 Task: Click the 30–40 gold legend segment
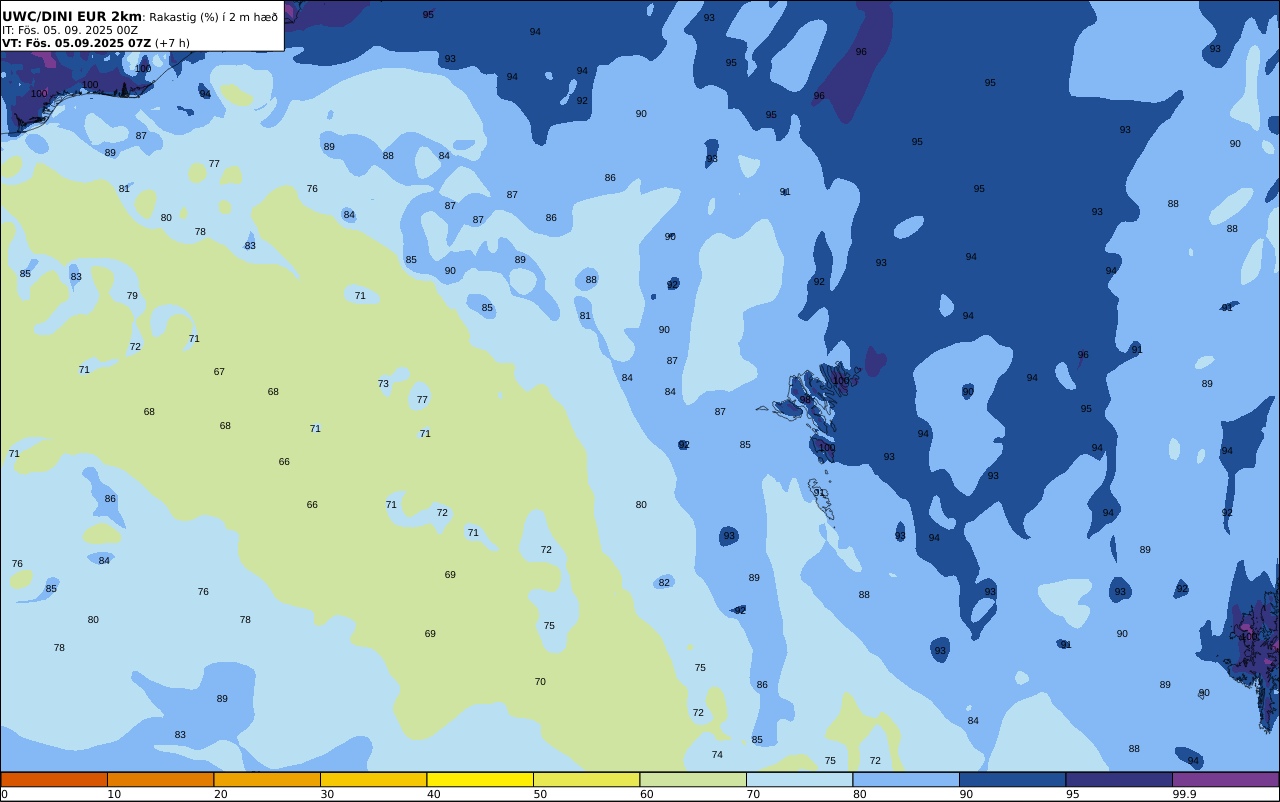373,779
